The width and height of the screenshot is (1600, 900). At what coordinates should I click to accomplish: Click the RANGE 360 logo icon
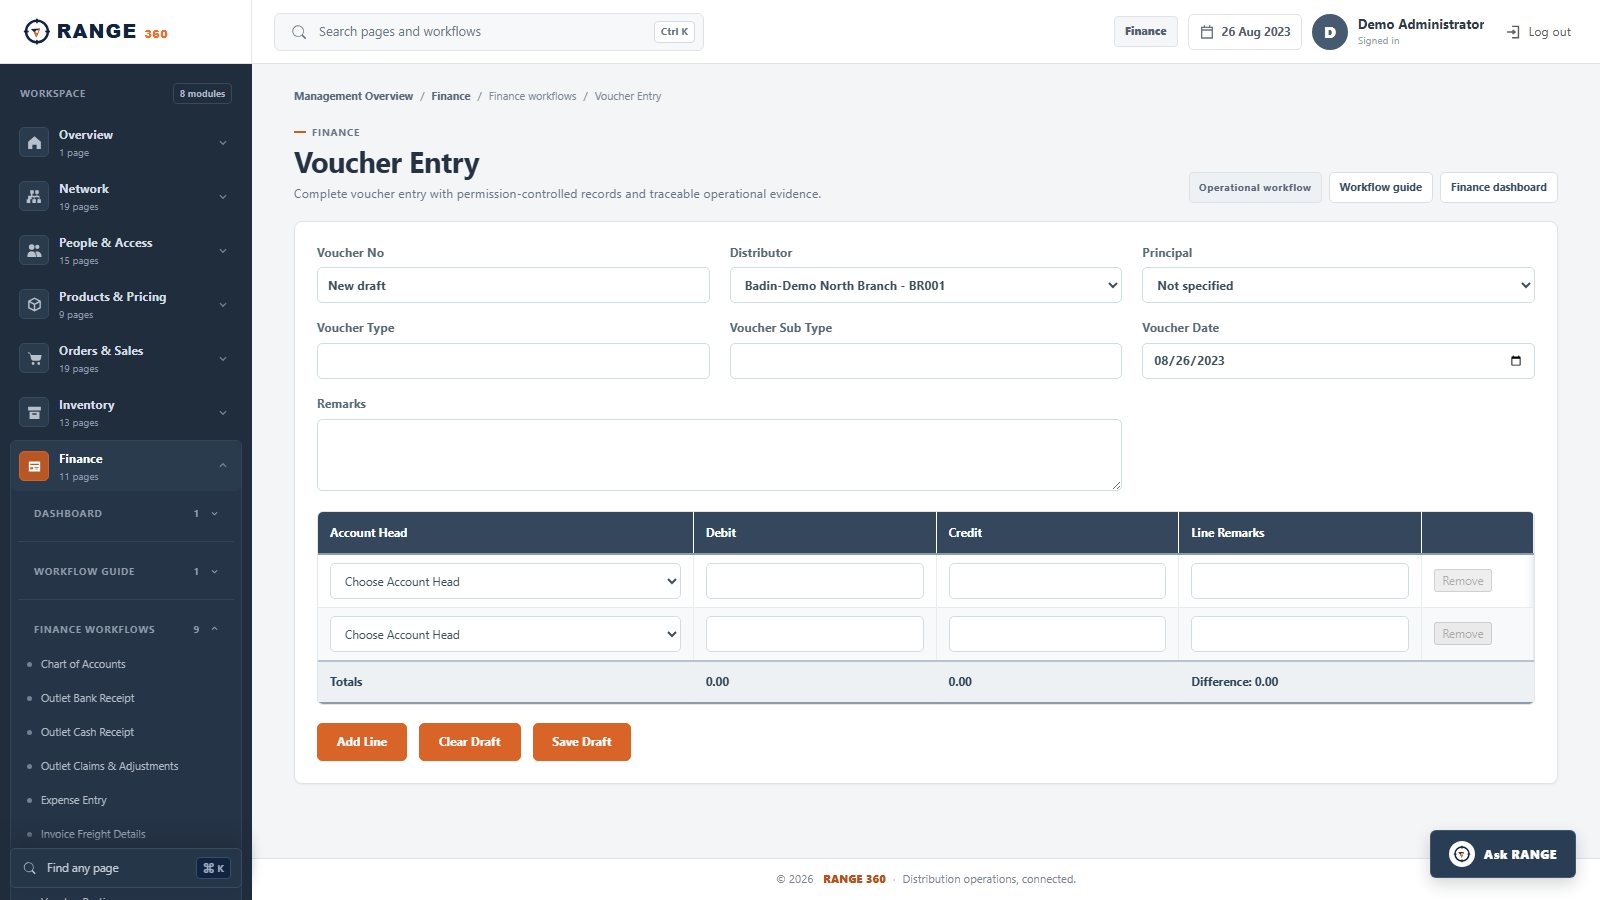click(36, 32)
